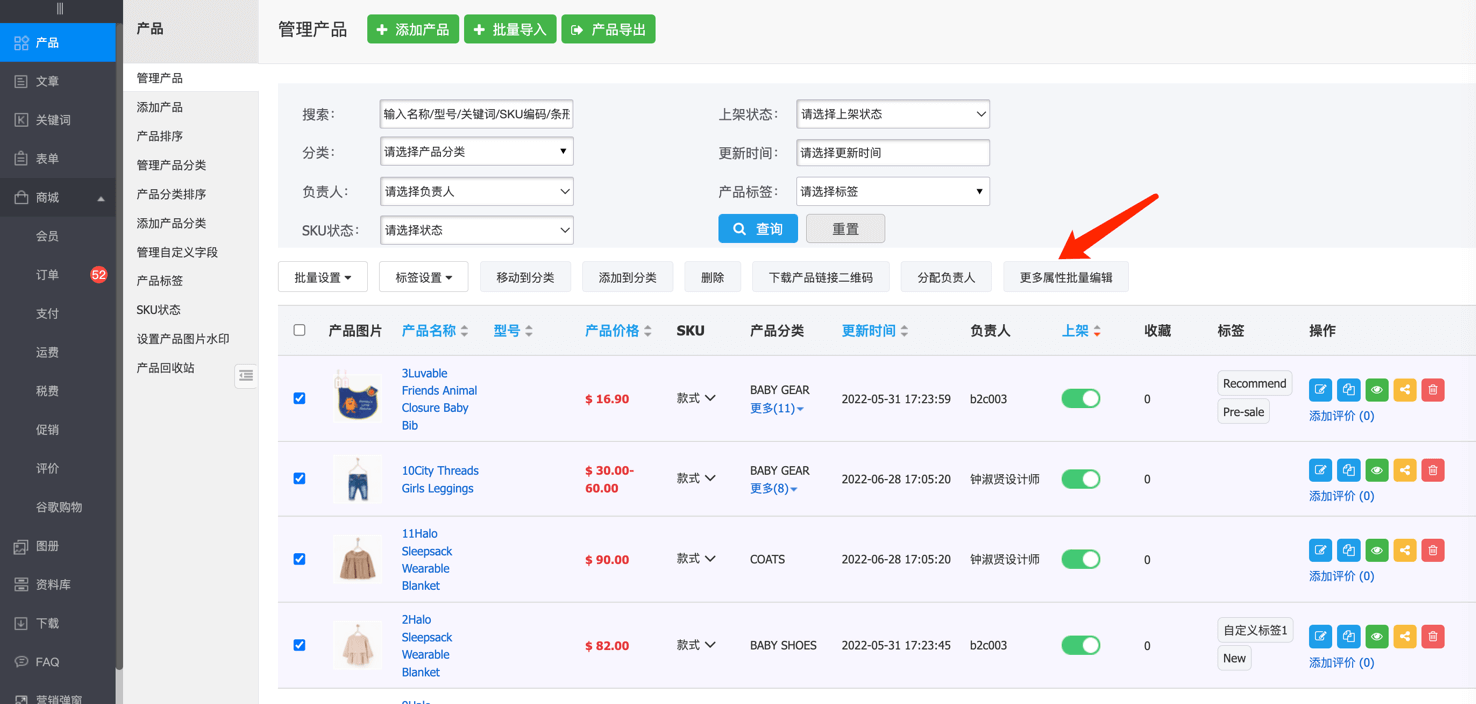Collapse the submenu panel toggle icon
Viewport: 1476px width, 704px height.
pos(246,376)
